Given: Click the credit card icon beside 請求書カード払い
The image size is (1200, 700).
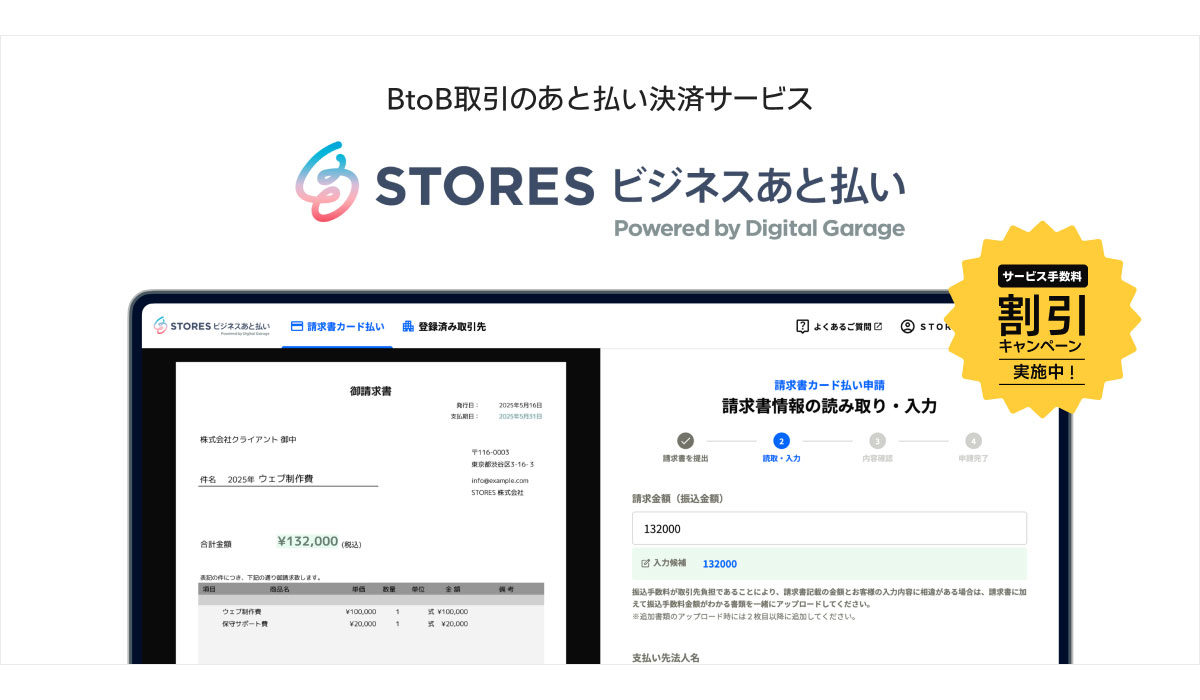Looking at the screenshot, I should (x=296, y=326).
